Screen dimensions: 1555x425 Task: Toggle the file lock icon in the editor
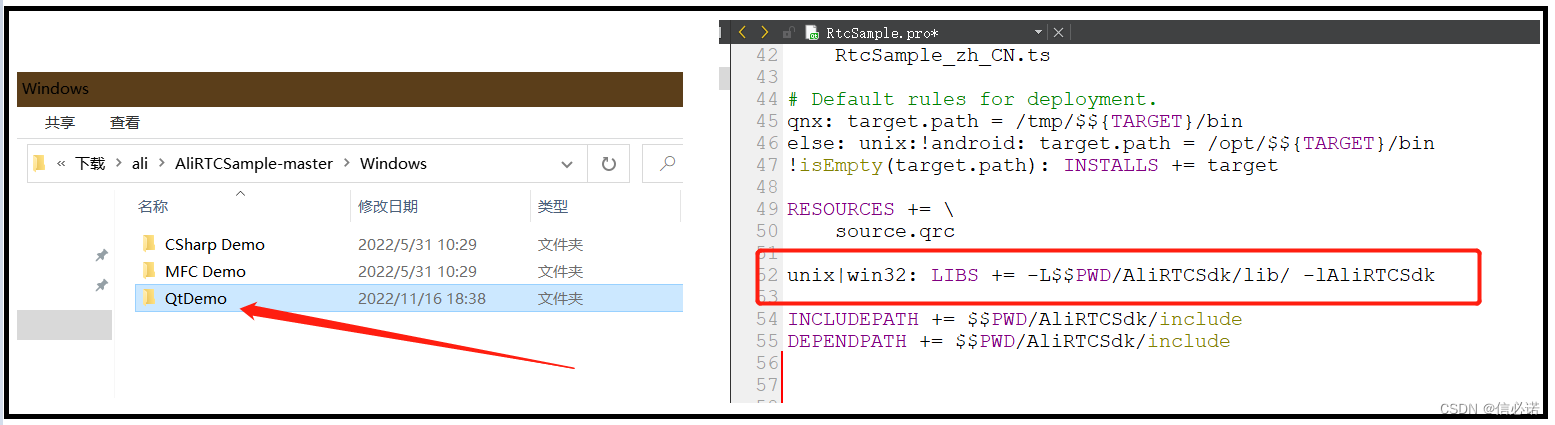[x=789, y=32]
